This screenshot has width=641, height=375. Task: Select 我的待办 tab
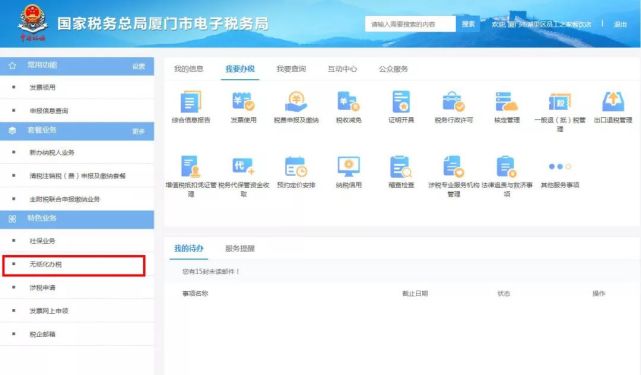click(188, 248)
